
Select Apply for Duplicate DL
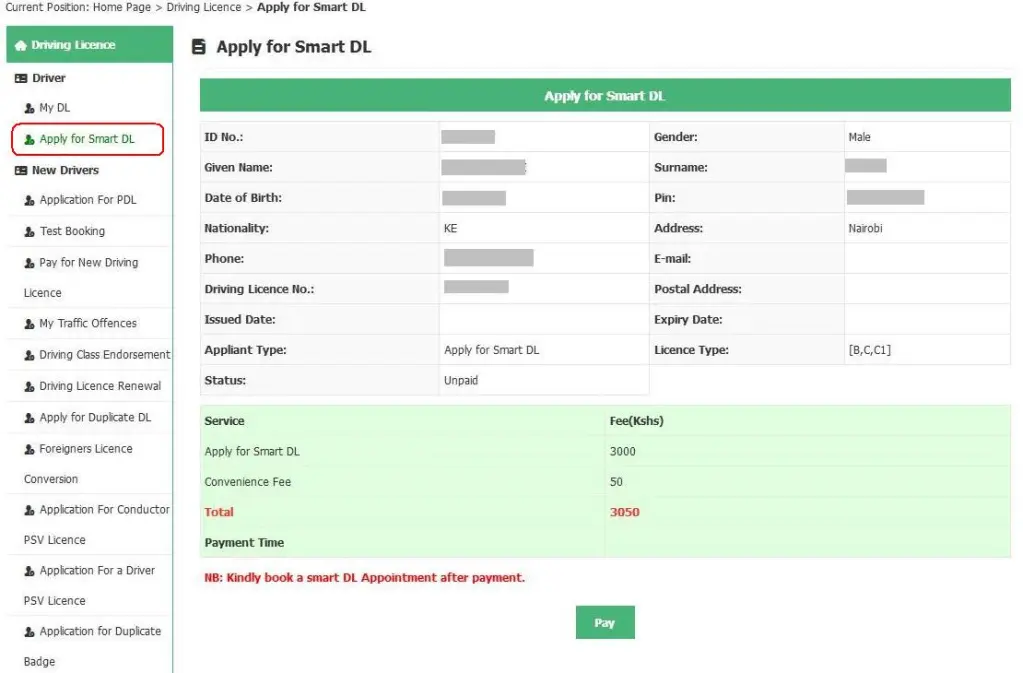coord(95,417)
